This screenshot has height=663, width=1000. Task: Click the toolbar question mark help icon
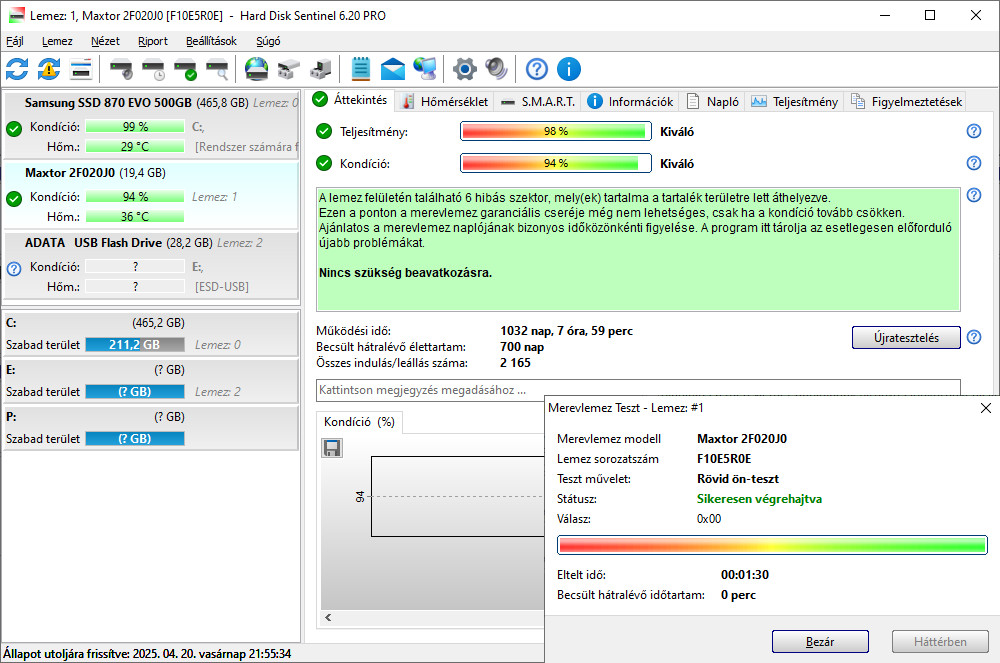pos(536,69)
